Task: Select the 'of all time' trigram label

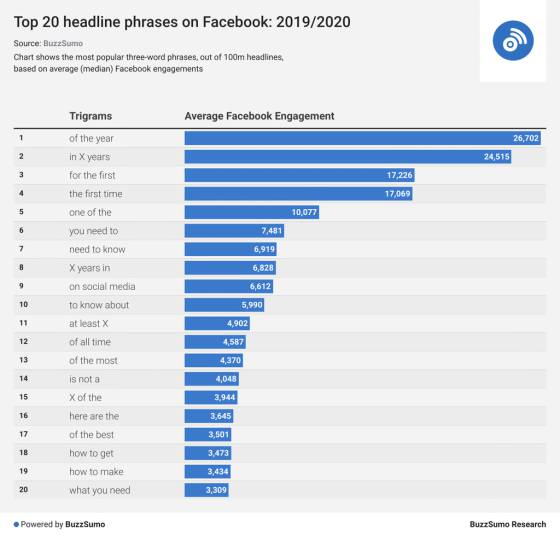Action: (90, 342)
